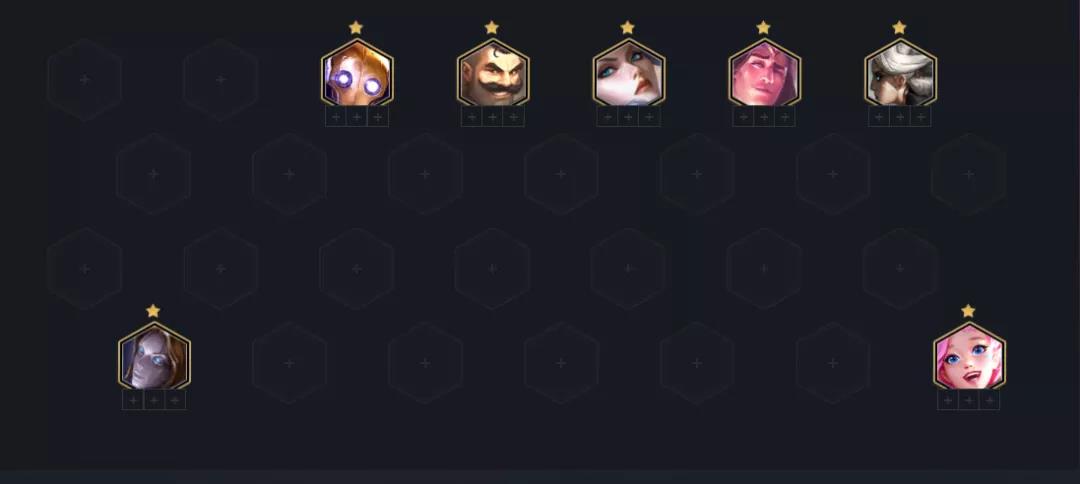Add item in last slot under white-haired champion
The image size is (1080, 484).
click(921, 117)
